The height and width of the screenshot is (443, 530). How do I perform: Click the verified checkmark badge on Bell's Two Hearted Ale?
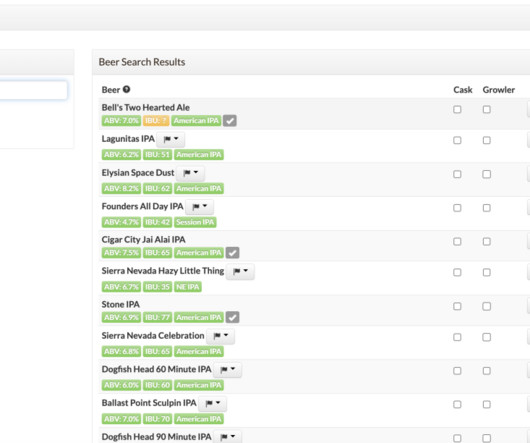pos(230,121)
